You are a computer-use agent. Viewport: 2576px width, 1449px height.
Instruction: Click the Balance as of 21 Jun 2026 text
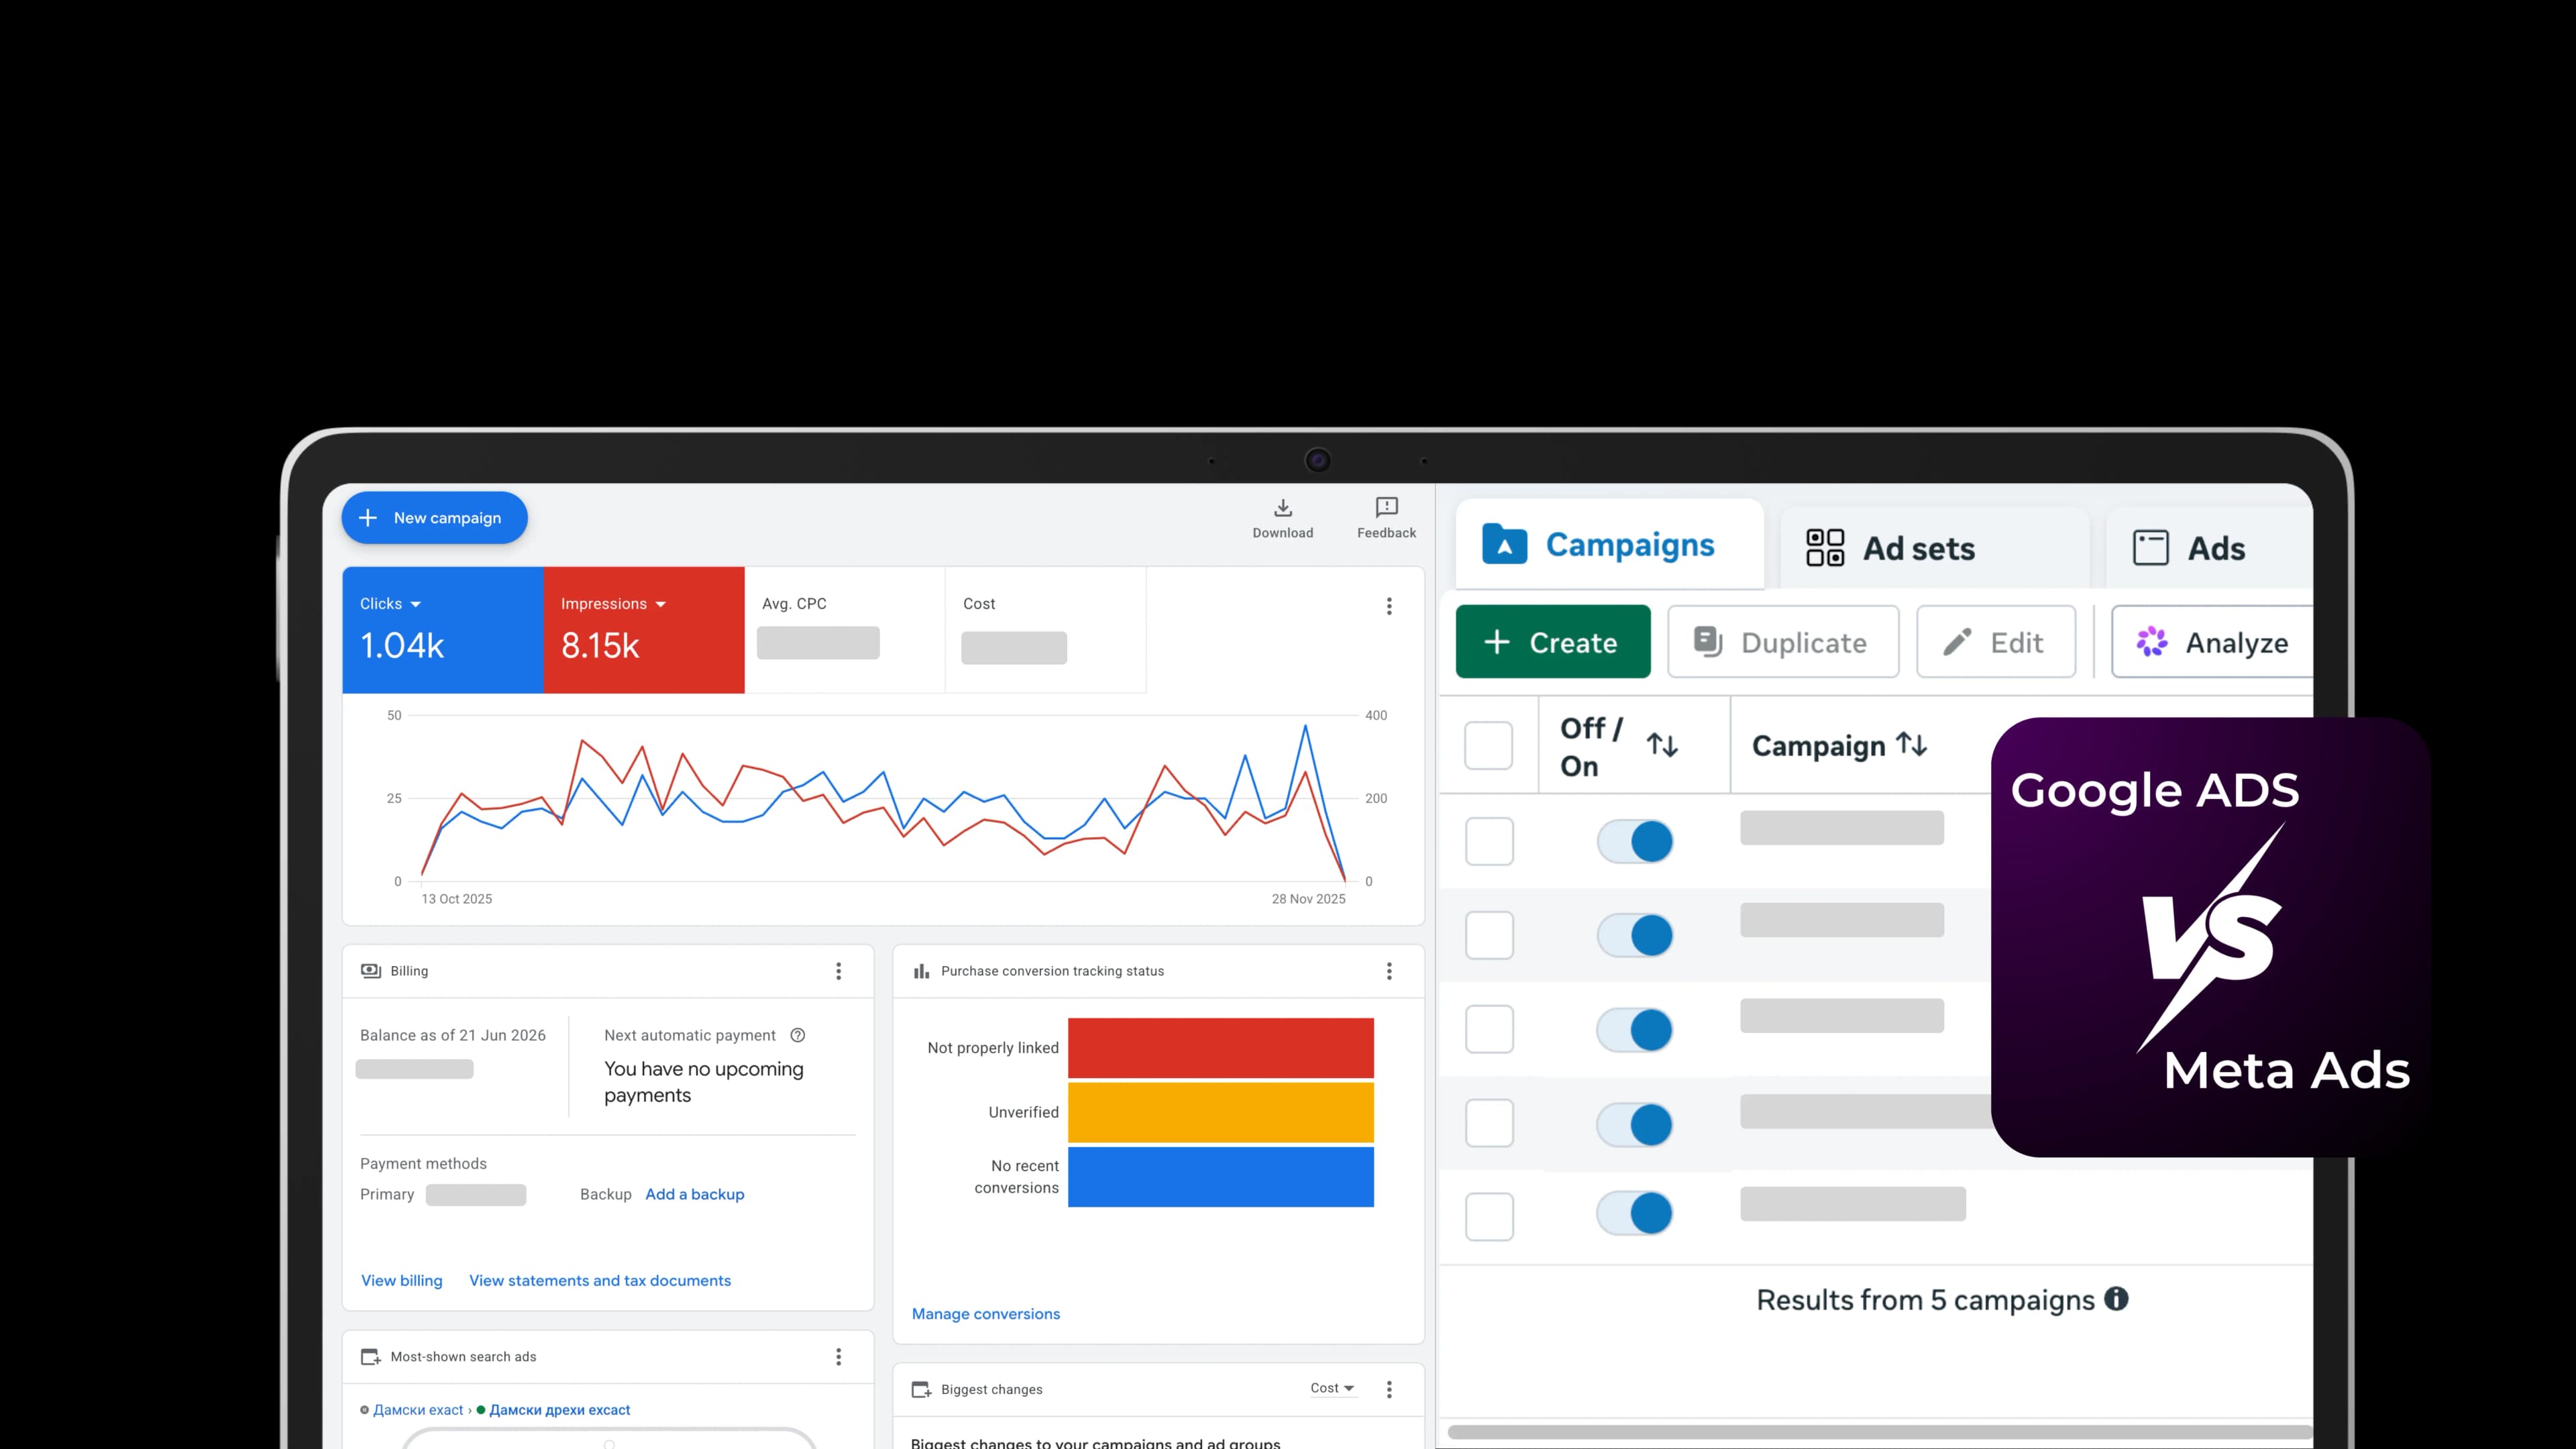point(453,1035)
